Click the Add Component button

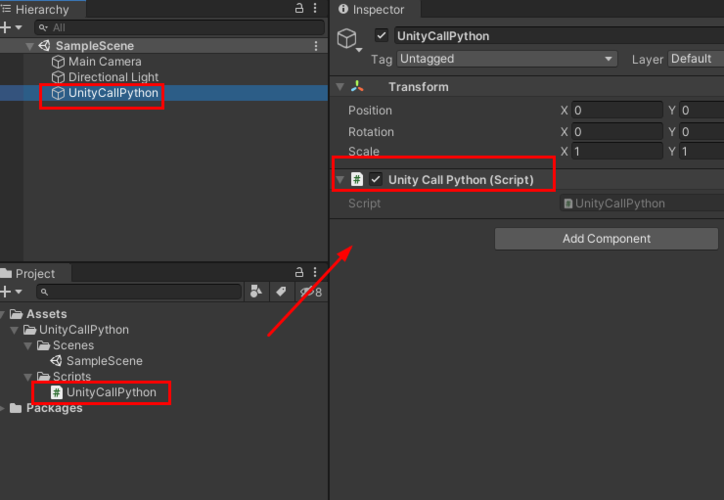(x=606, y=239)
